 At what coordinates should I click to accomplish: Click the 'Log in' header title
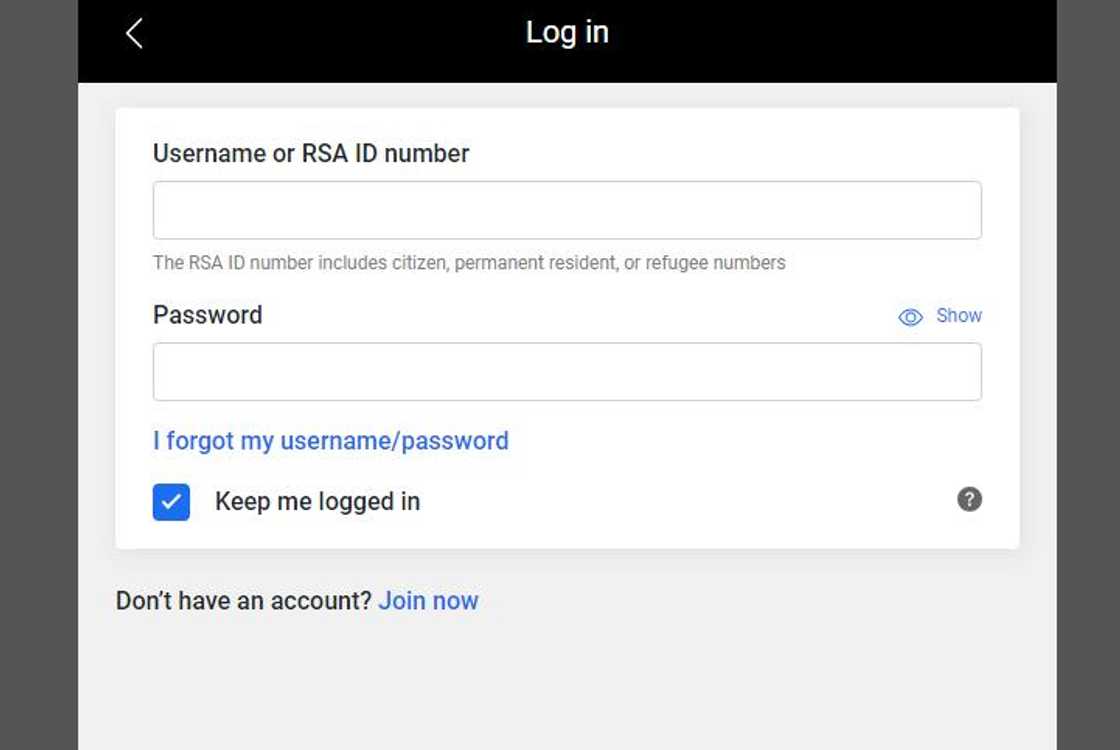(x=567, y=32)
